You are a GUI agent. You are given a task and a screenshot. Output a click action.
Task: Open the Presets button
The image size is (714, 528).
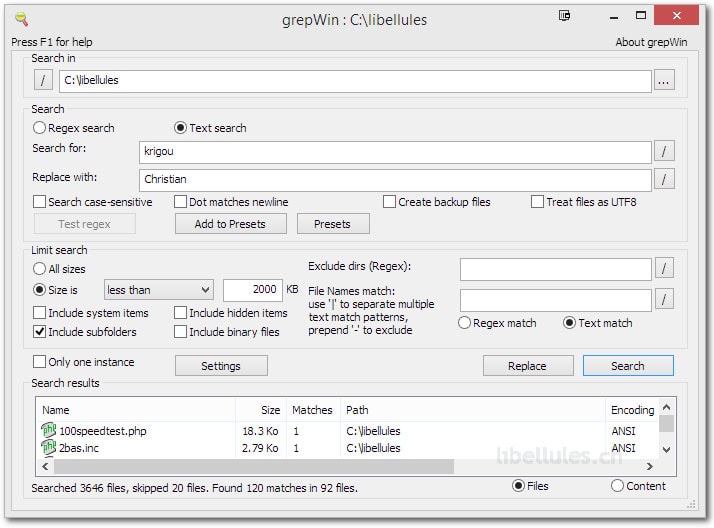[x=333, y=224]
